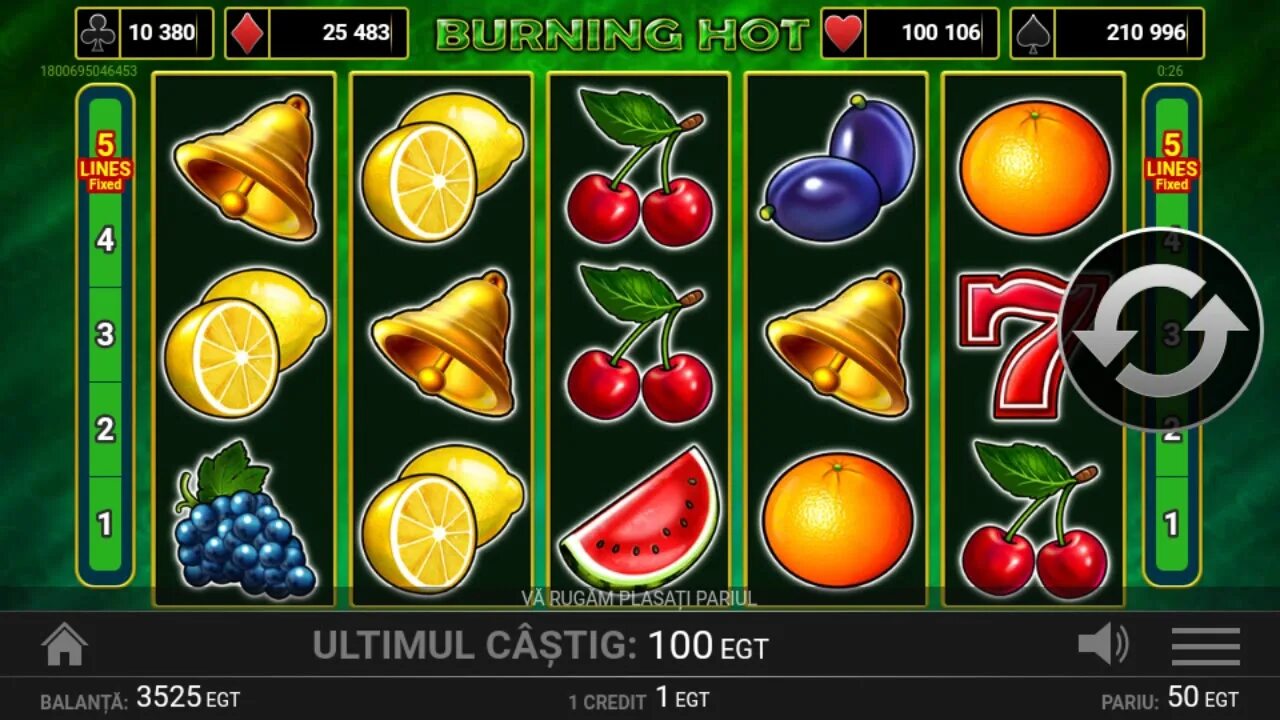Click the Ultimul Câștig 100 EGT display

(x=540, y=645)
